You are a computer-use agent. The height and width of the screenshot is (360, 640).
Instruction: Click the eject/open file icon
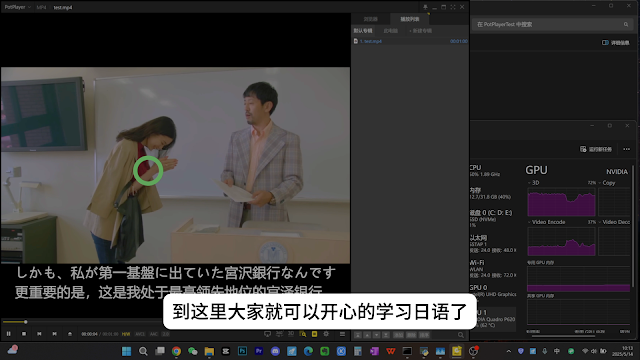tap(70, 334)
